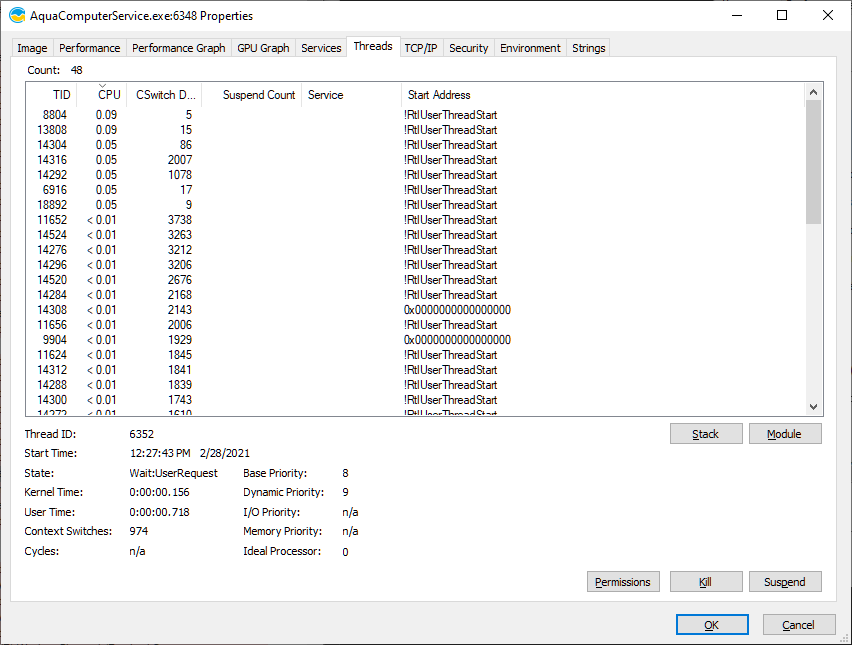852x645 pixels.
Task: Click the Kill button
Action: [x=706, y=582]
